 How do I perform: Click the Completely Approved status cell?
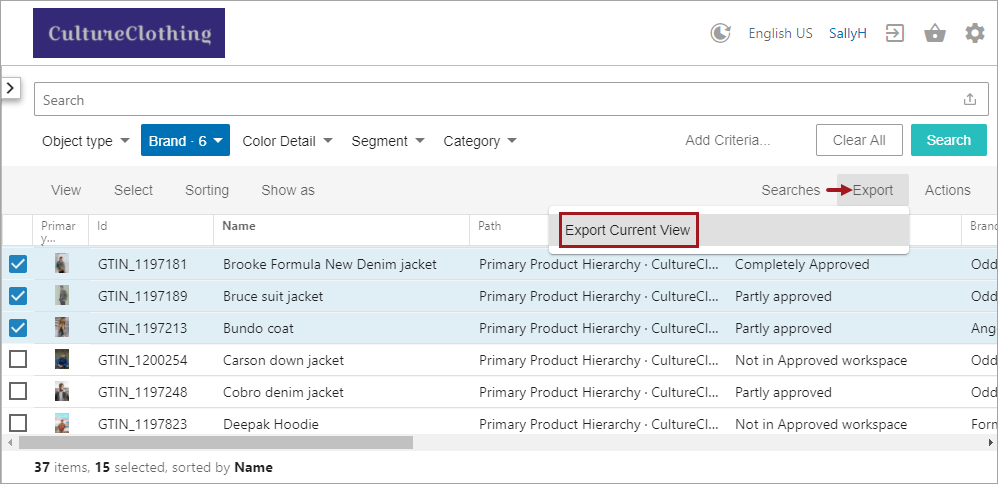click(x=802, y=264)
